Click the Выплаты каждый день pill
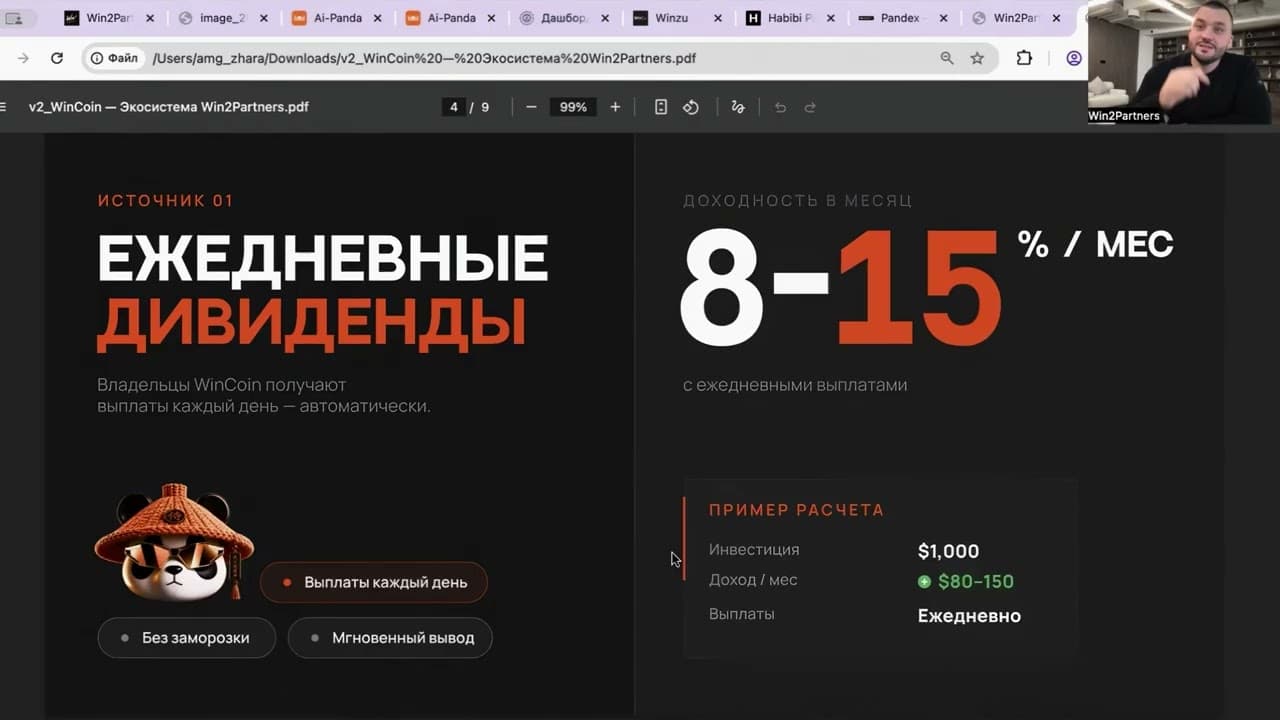1280x720 pixels. click(374, 582)
